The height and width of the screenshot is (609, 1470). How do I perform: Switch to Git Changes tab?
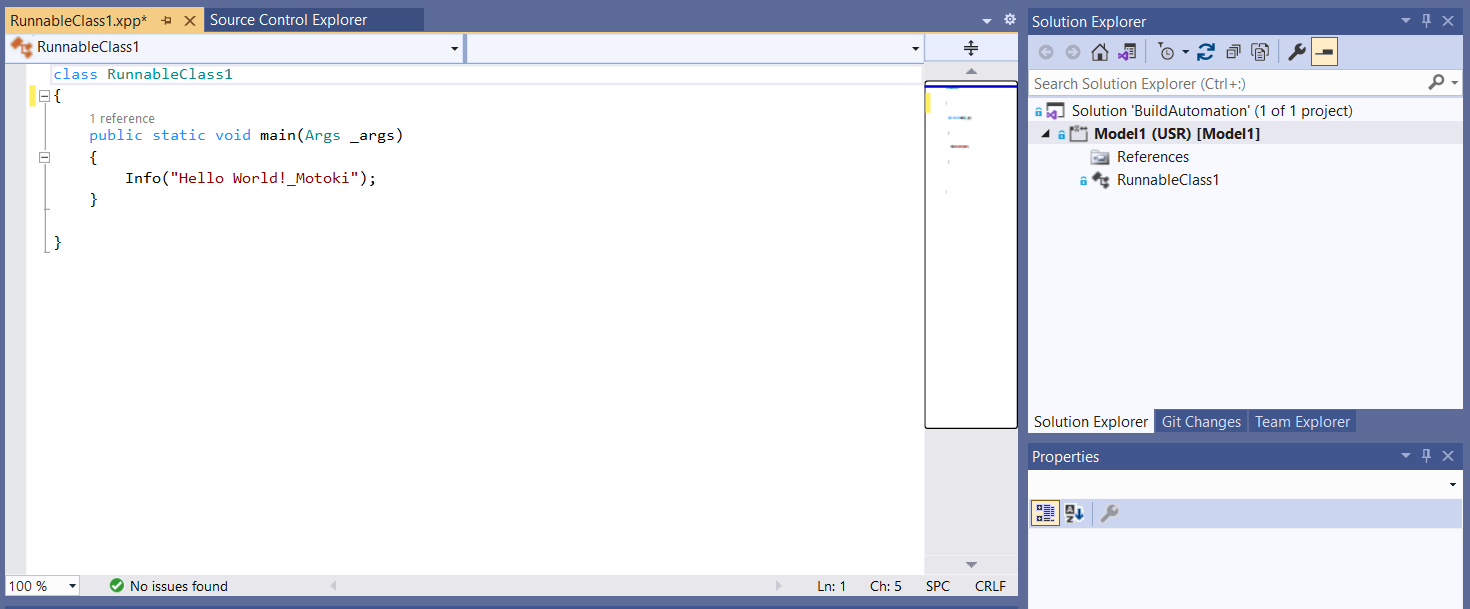(x=1201, y=422)
